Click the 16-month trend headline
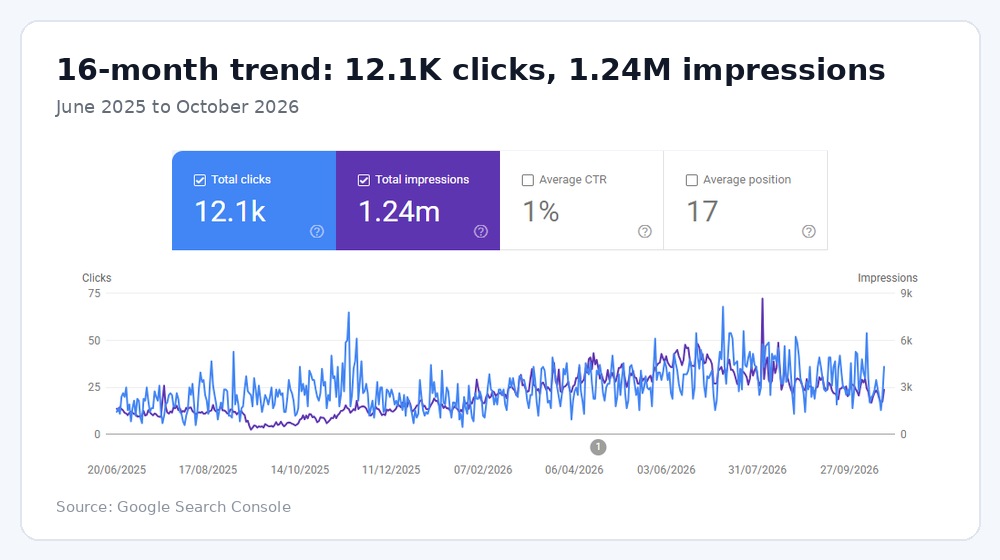The width and height of the screenshot is (1000, 560). 471,70
